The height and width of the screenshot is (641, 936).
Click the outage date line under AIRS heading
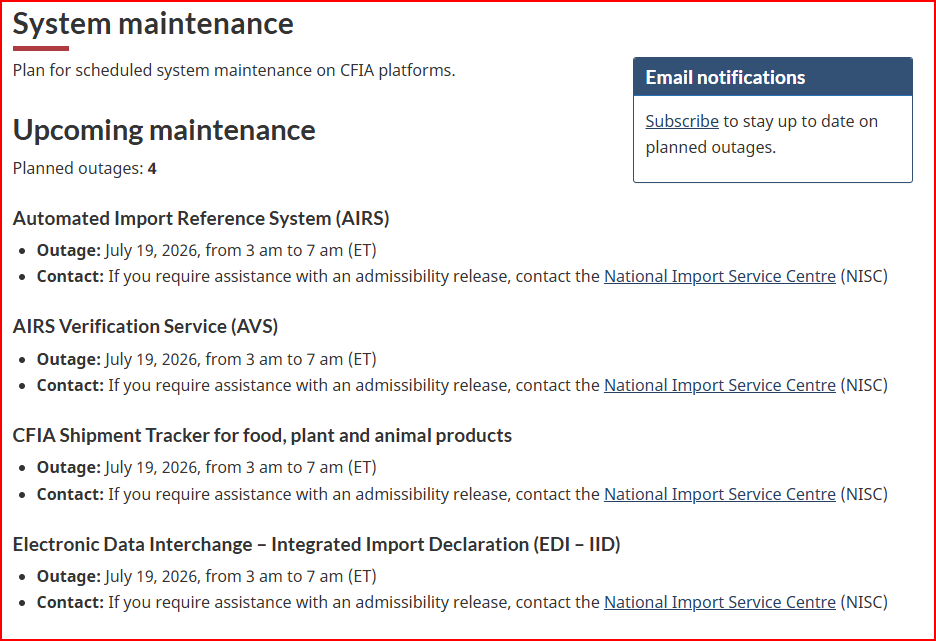[207, 250]
